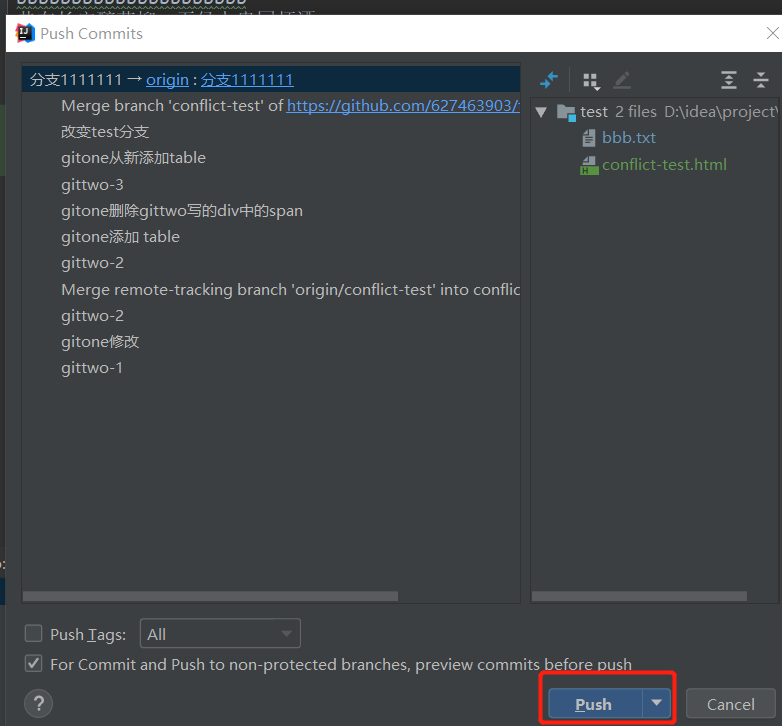This screenshot has width=782, height=726.
Task: Click the Expand All icon
Action: (x=729, y=80)
